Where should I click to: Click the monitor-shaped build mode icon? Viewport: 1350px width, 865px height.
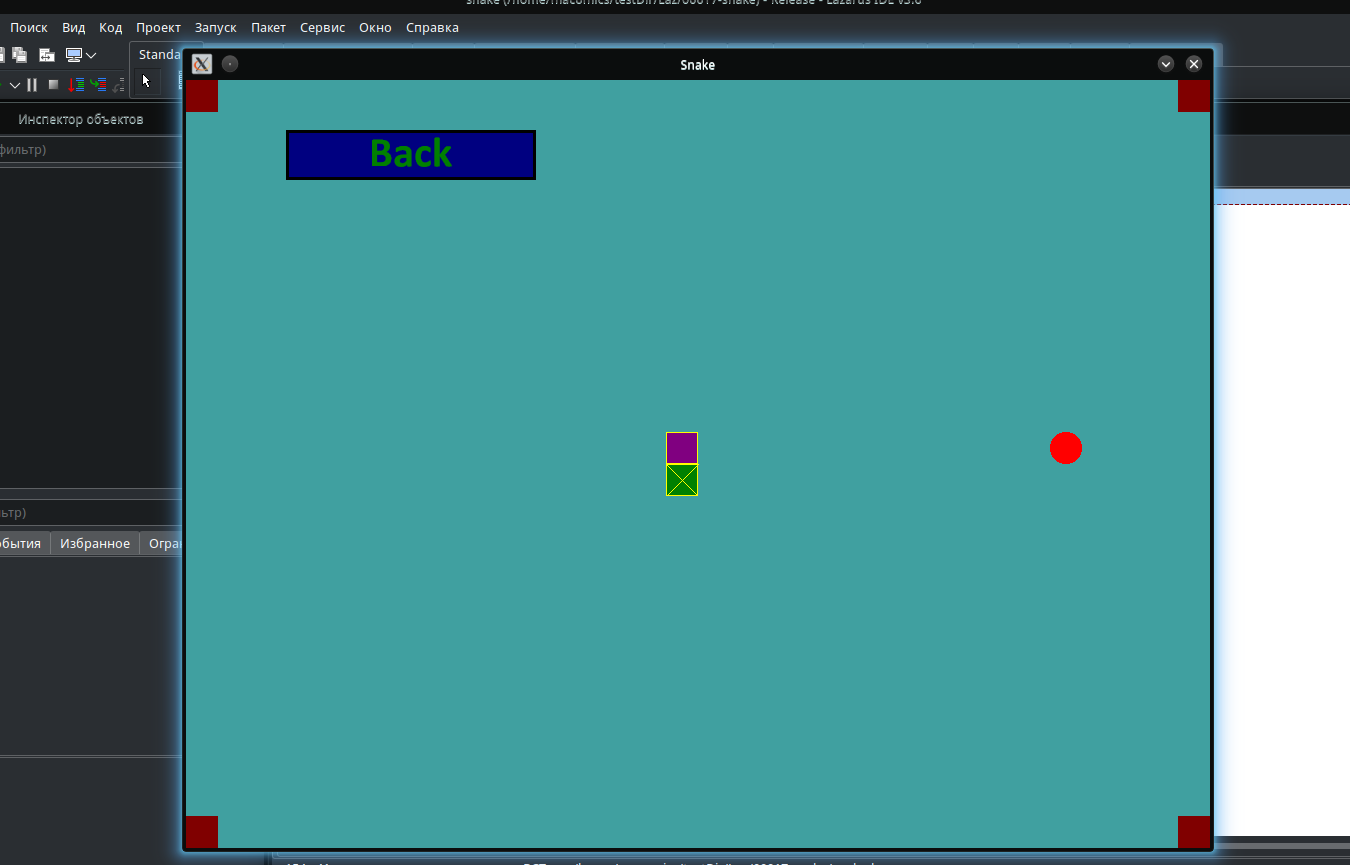pos(74,55)
